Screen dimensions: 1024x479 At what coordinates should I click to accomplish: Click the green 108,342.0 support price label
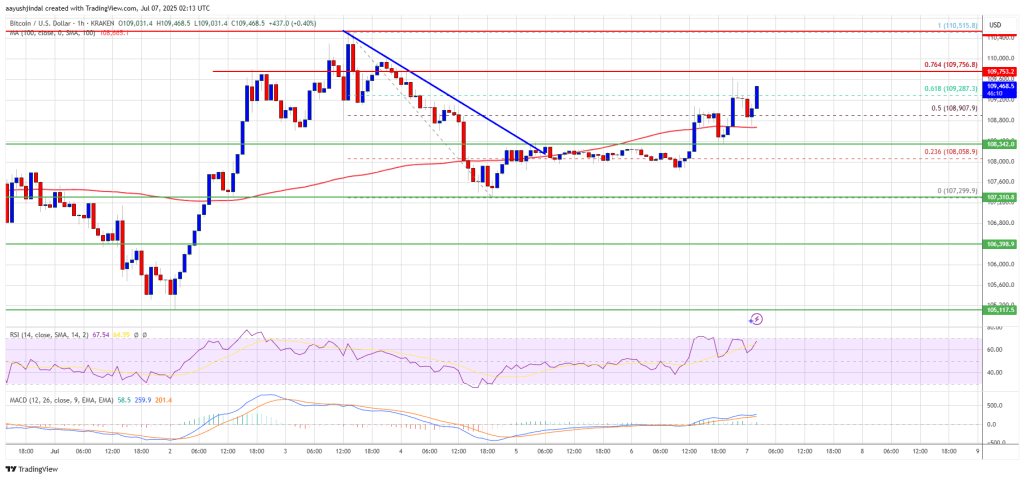click(1000, 144)
